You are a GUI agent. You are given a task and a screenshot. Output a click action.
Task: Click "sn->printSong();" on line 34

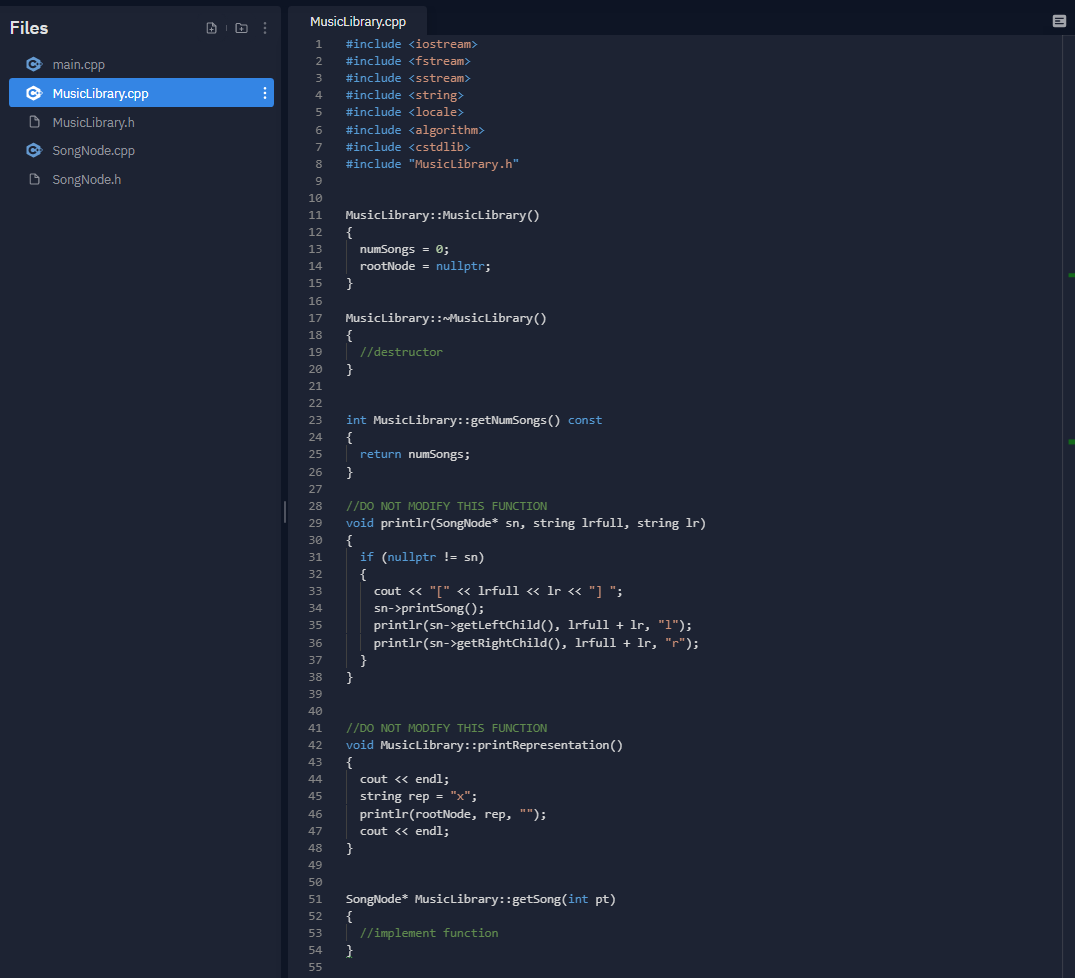tap(428, 609)
